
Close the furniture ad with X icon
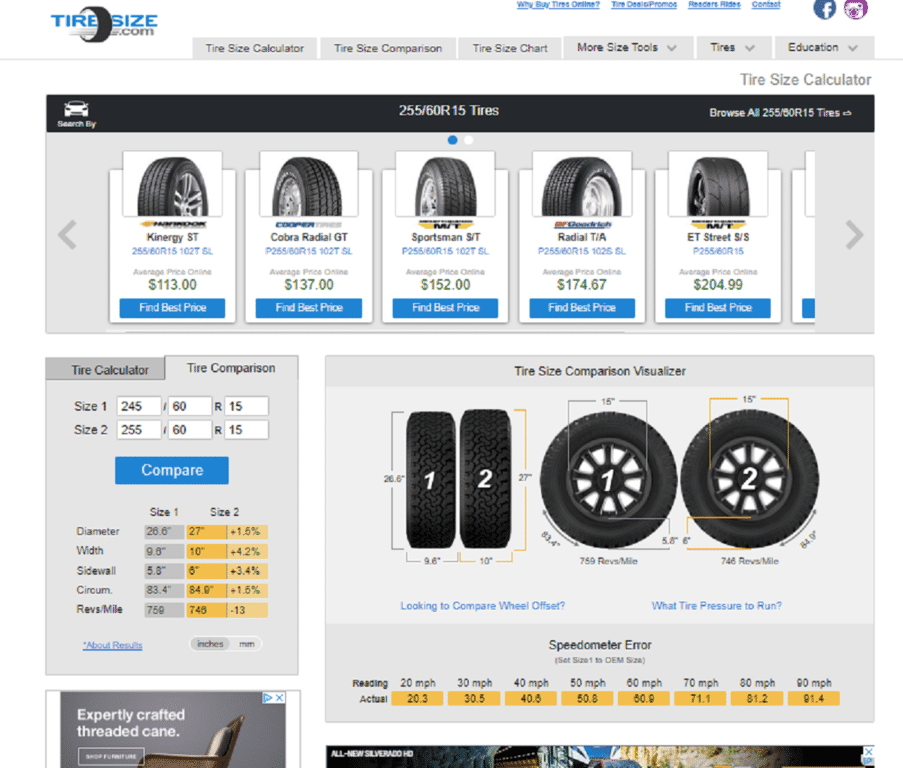click(x=280, y=698)
